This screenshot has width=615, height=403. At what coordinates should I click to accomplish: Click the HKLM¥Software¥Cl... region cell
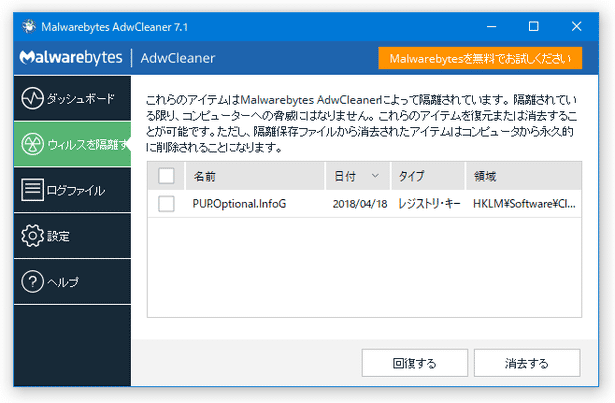pos(524,204)
